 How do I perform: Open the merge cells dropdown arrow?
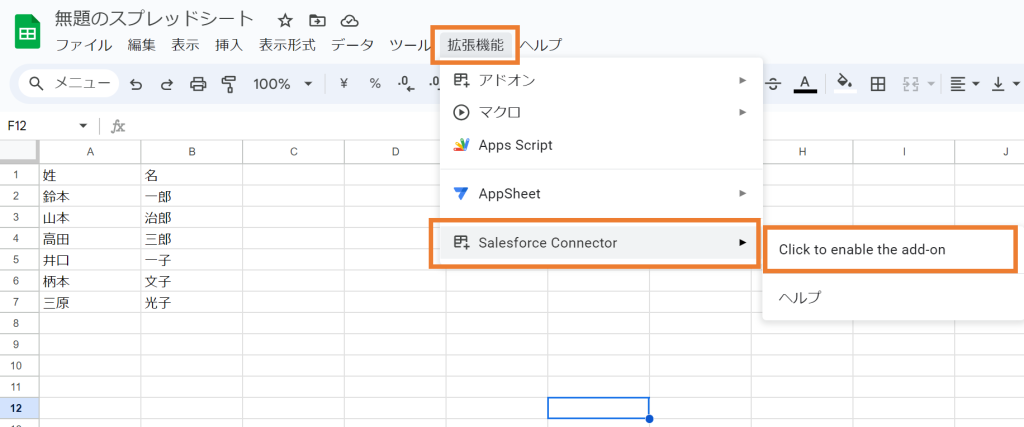click(930, 84)
